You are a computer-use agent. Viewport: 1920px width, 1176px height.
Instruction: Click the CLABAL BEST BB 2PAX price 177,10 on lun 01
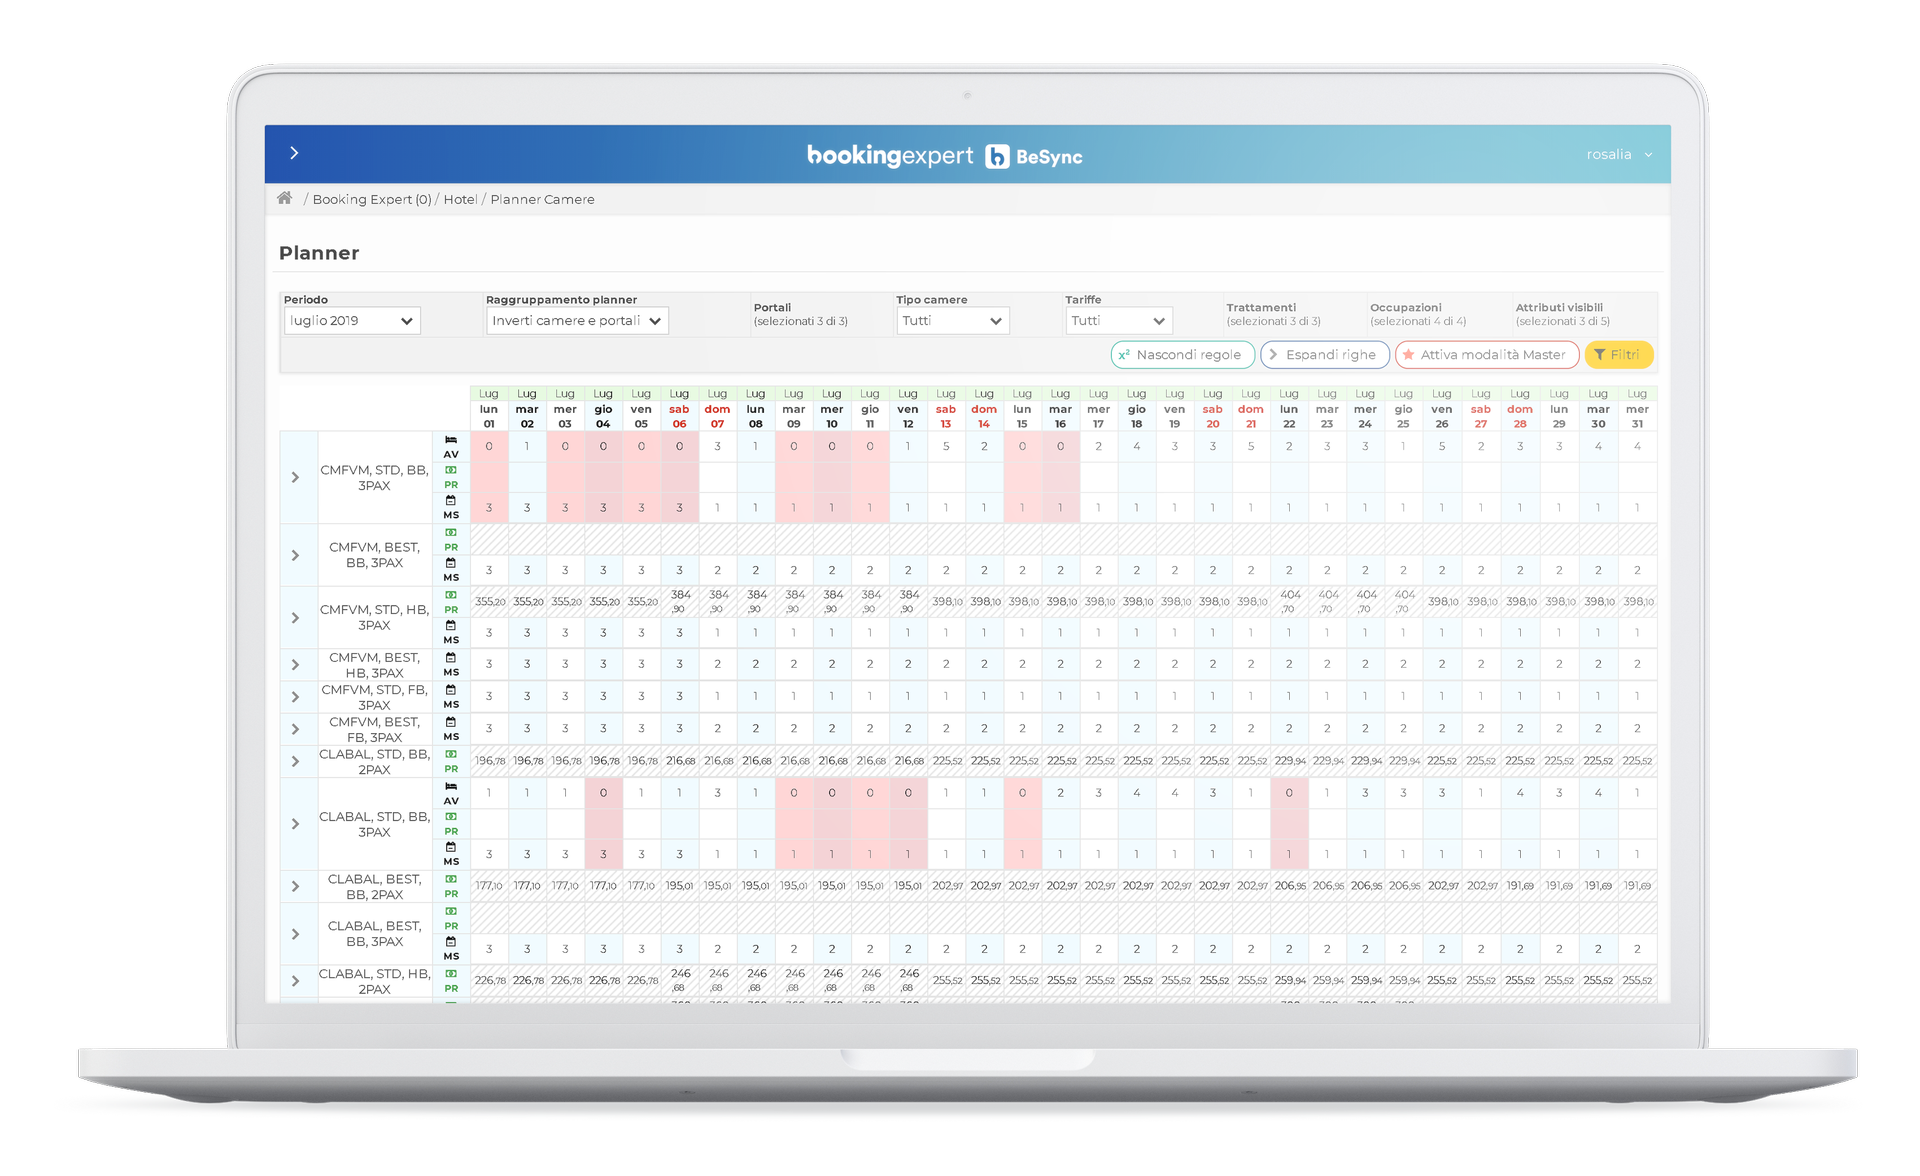489,886
